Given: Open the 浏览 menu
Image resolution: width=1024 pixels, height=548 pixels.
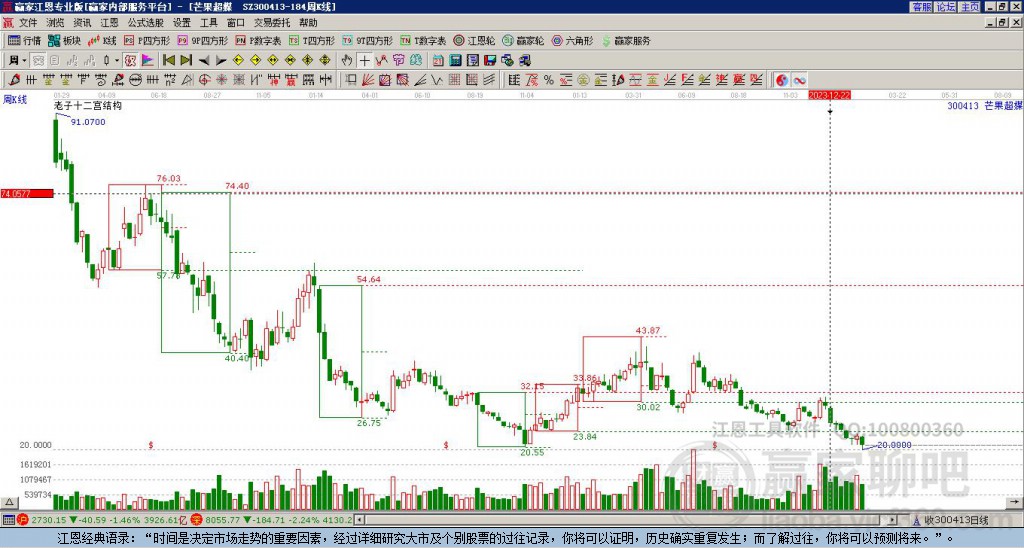Looking at the screenshot, I should 56,23.
